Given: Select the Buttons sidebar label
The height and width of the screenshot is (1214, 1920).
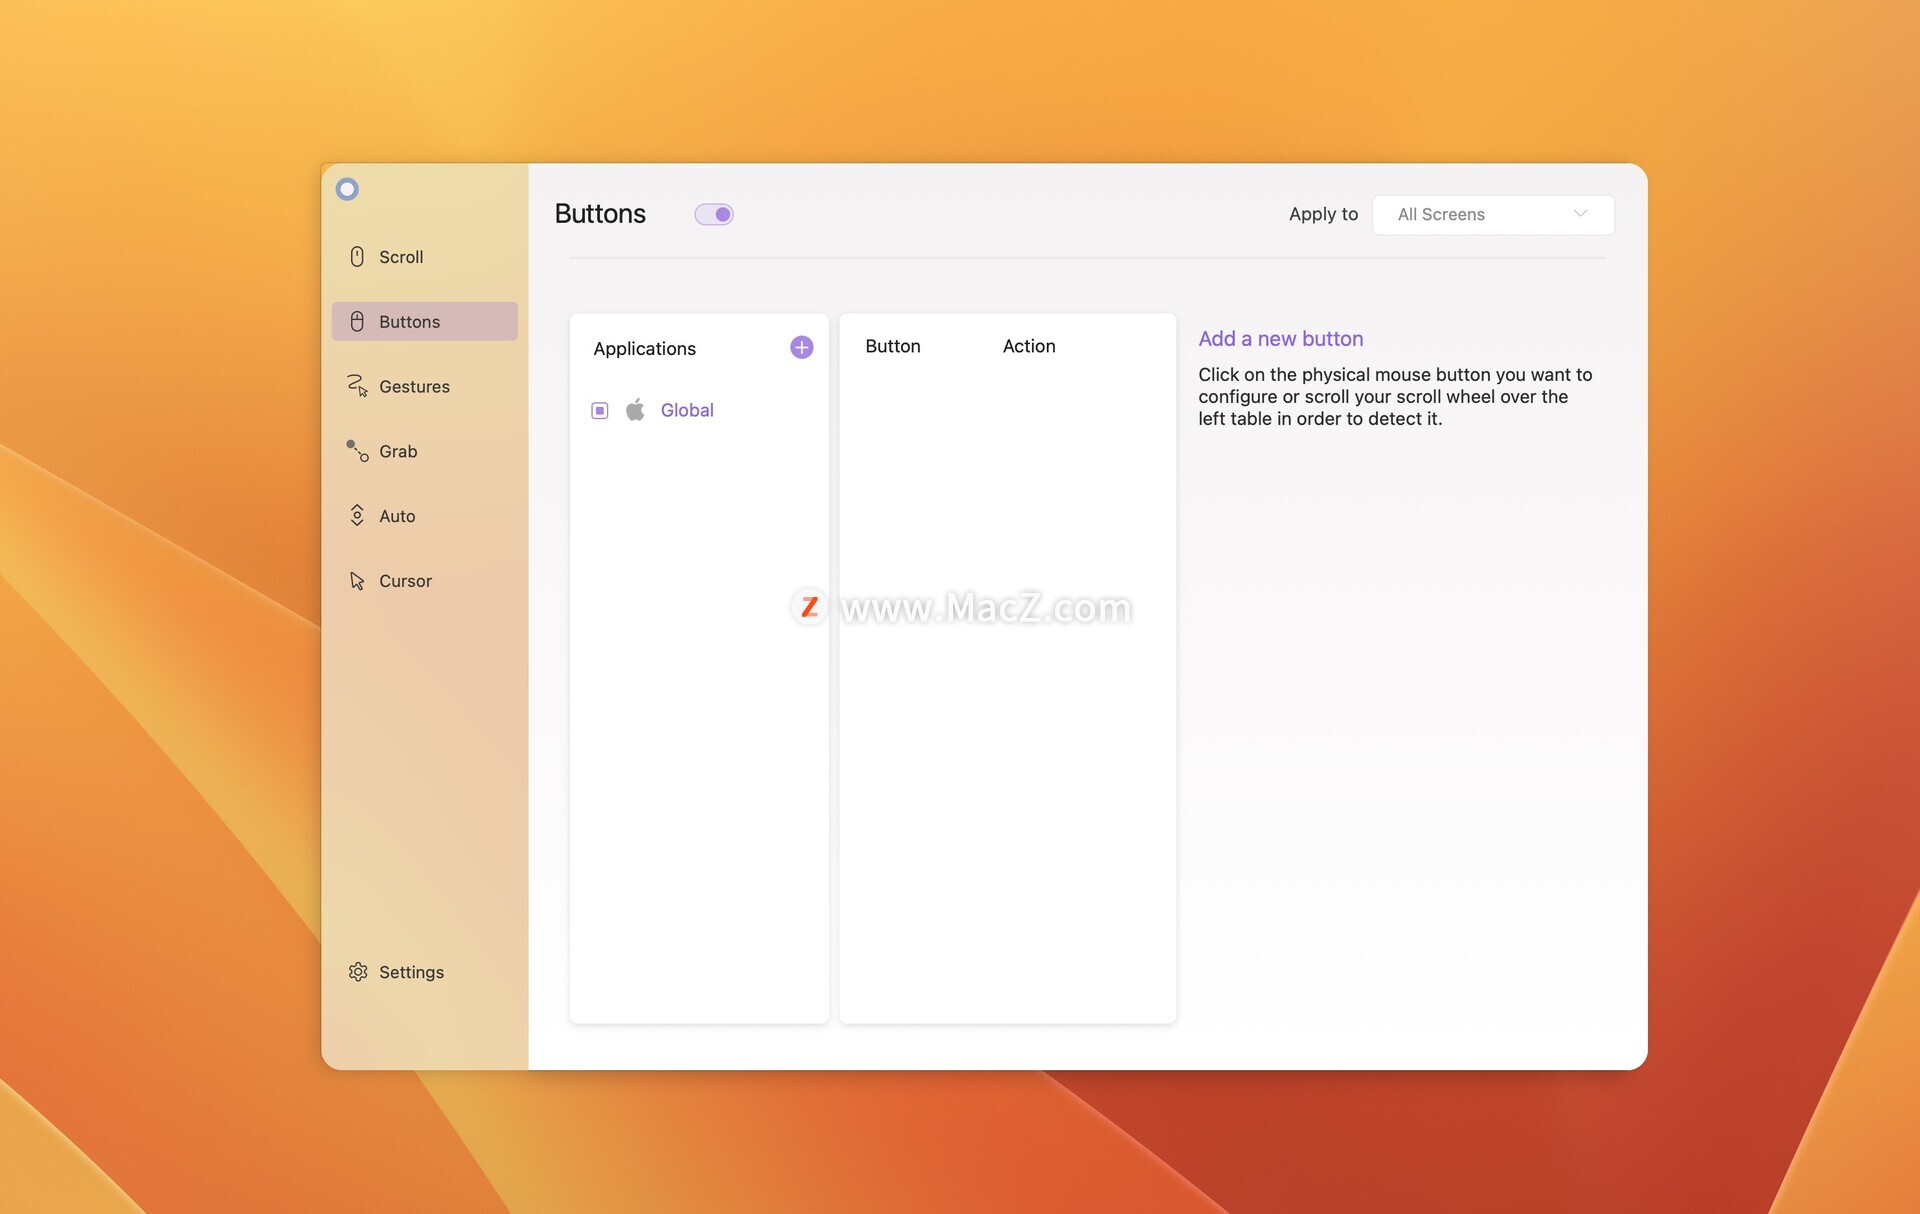Looking at the screenshot, I should [x=409, y=322].
